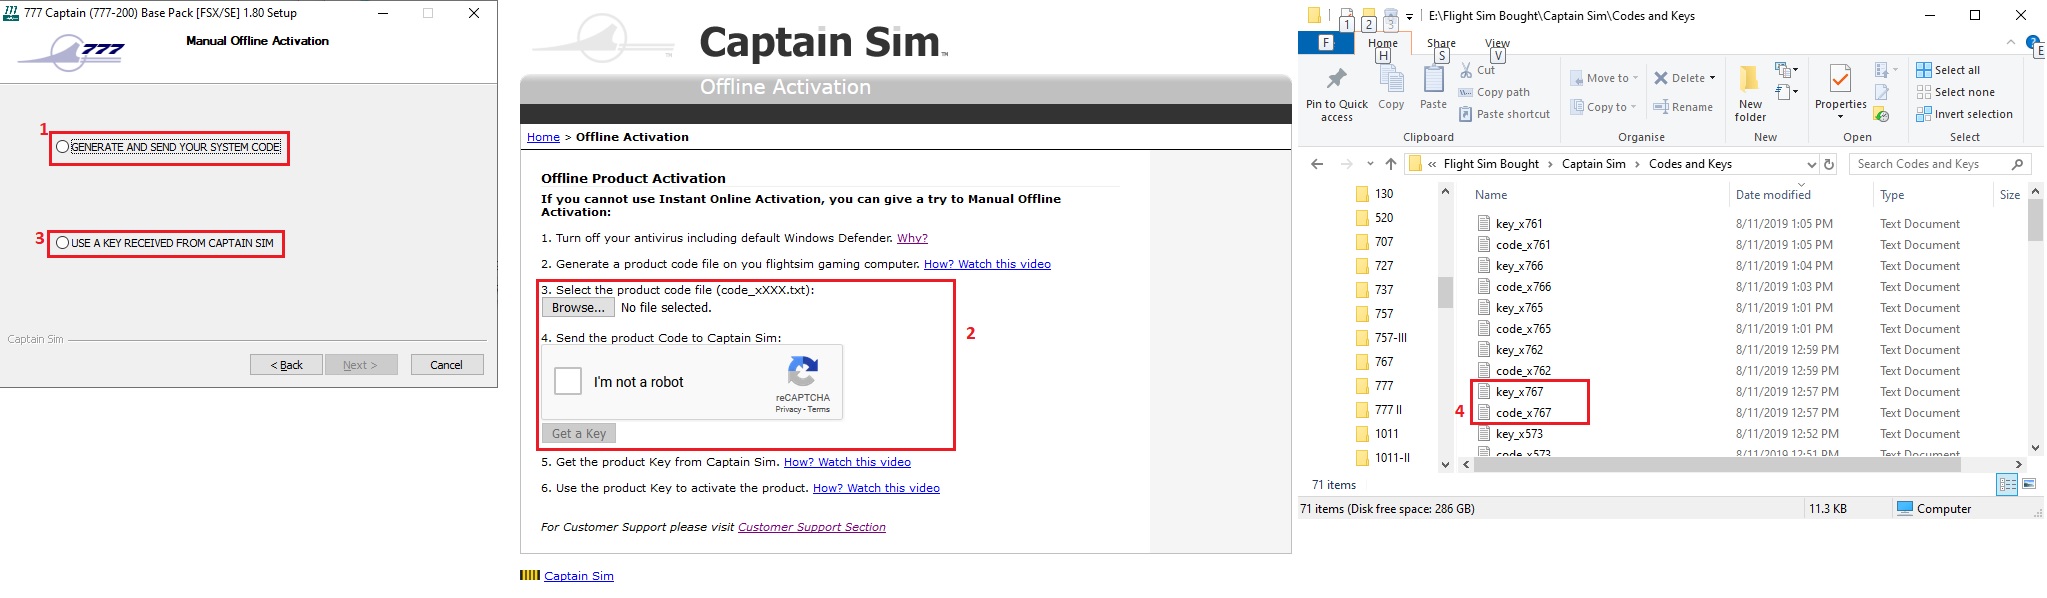Refresh the Explorer address bar
This screenshot has height=598, width=2047.
pos(1829,164)
